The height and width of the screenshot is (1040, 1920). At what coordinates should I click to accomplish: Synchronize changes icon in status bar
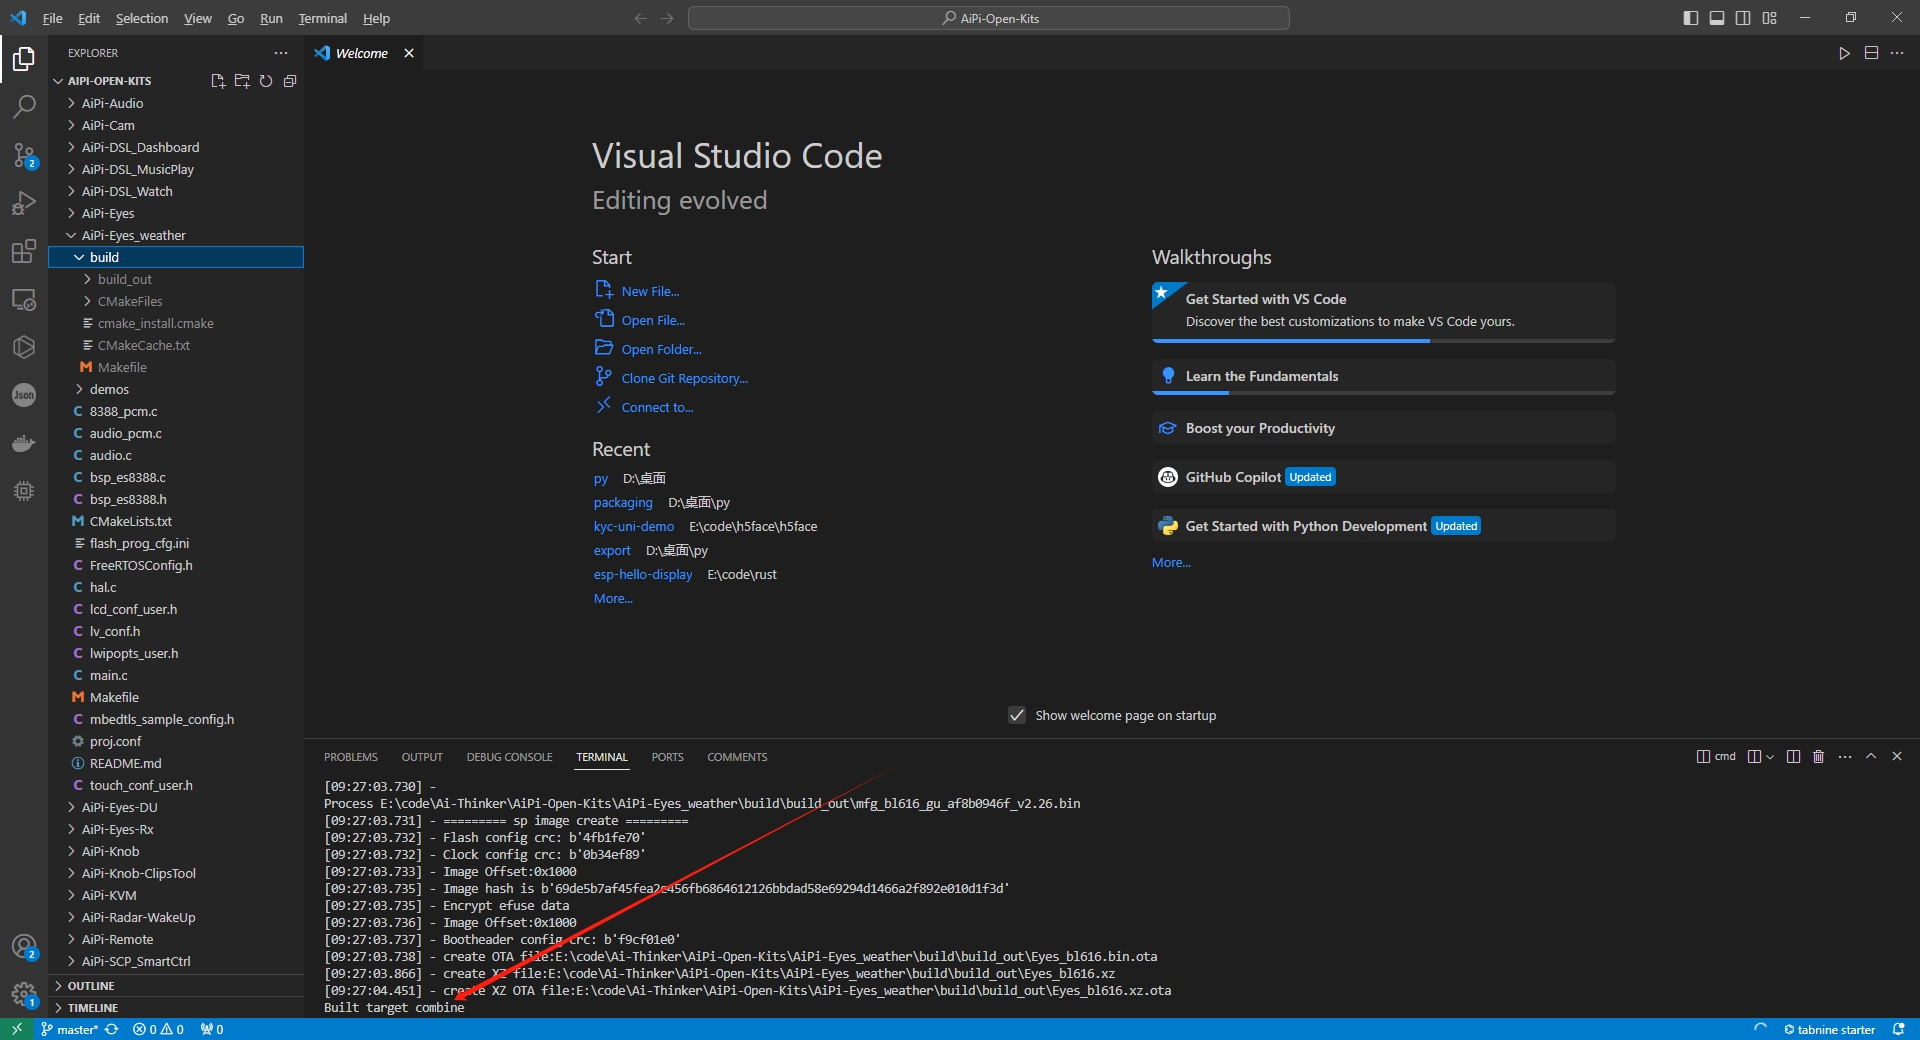(112, 1029)
